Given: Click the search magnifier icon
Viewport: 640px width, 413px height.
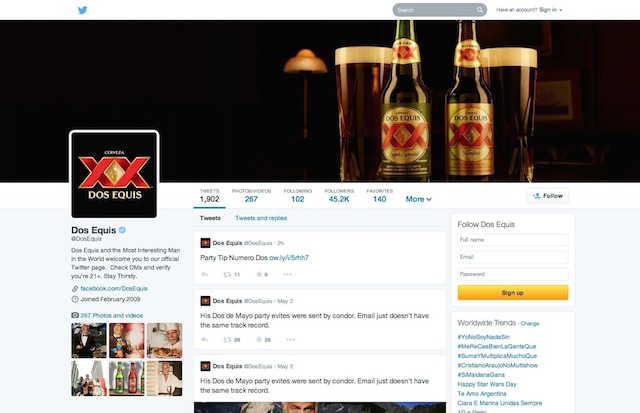Looking at the screenshot, I should [x=479, y=10].
